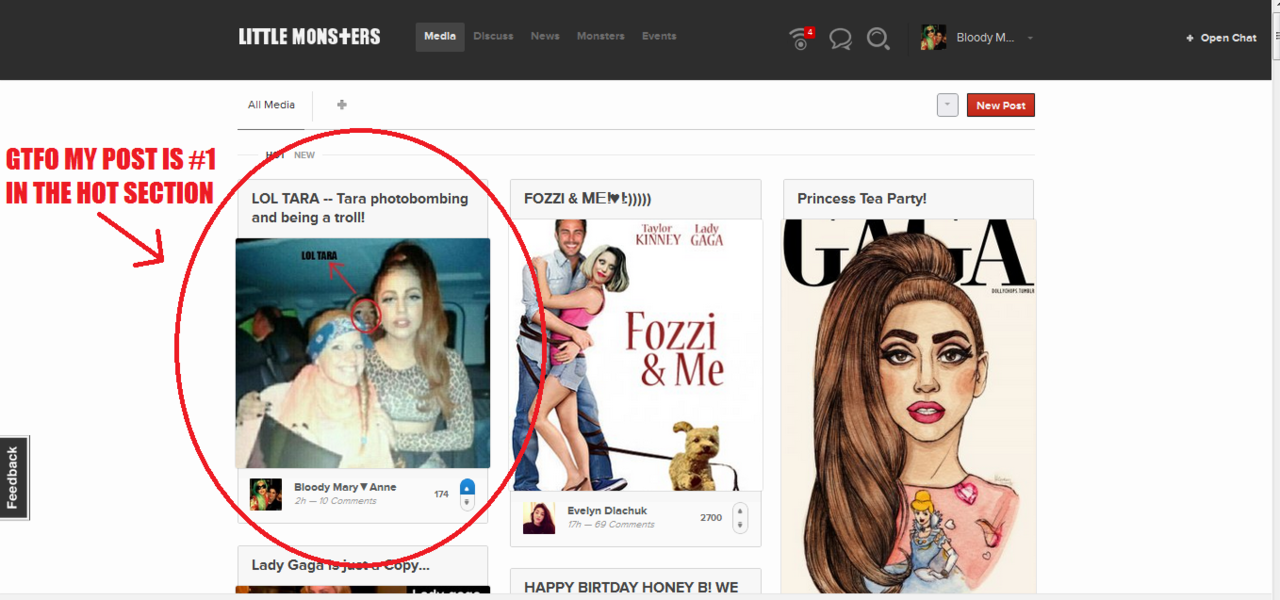The height and width of the screenshot is (600, 1280).
Task: Downvote the LOL TARA post
Action: tap(467, 502)
